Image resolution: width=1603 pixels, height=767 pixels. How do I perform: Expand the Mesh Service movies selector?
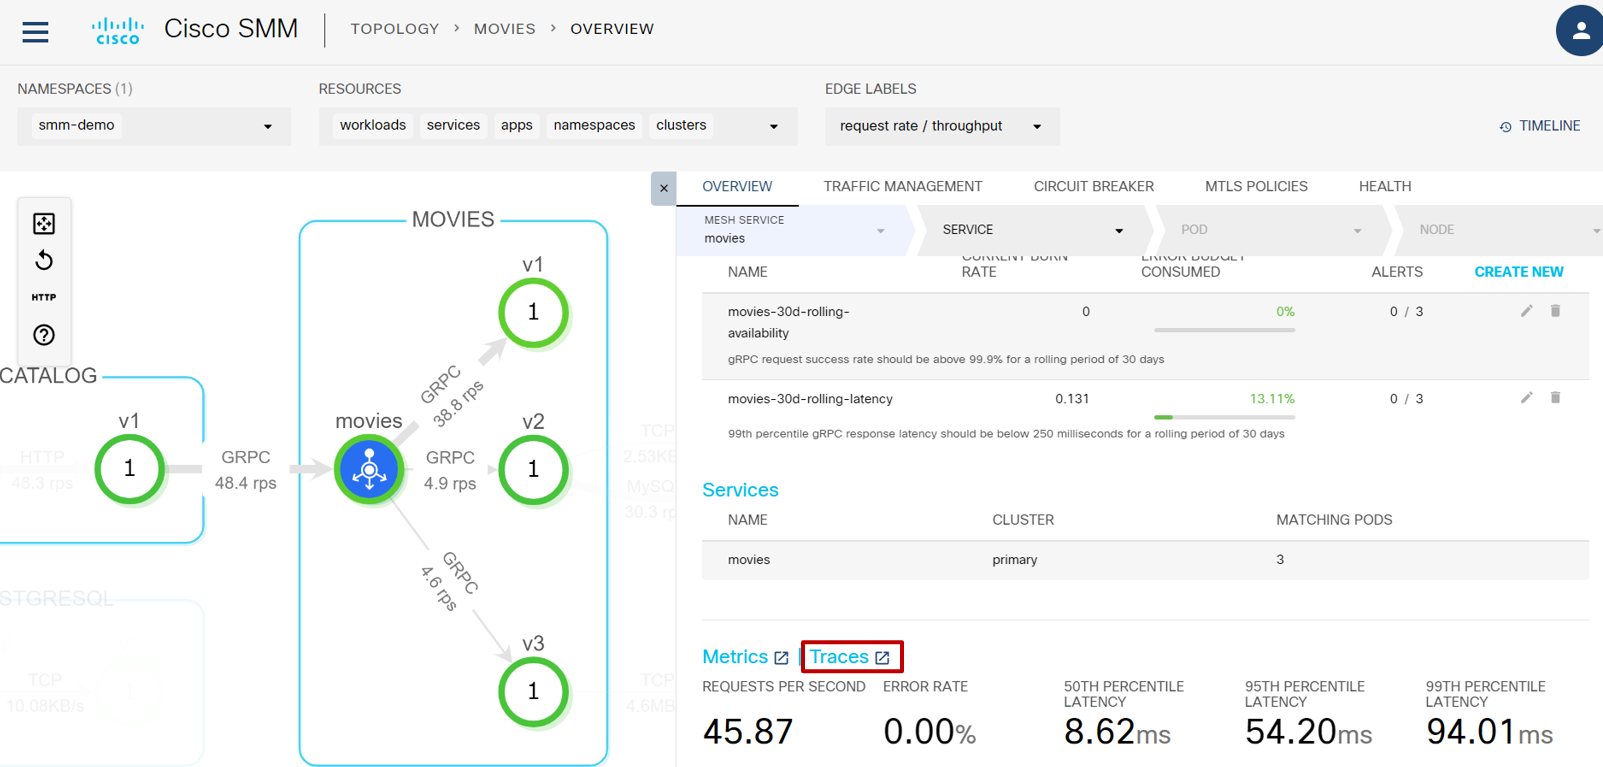point(795,230)
